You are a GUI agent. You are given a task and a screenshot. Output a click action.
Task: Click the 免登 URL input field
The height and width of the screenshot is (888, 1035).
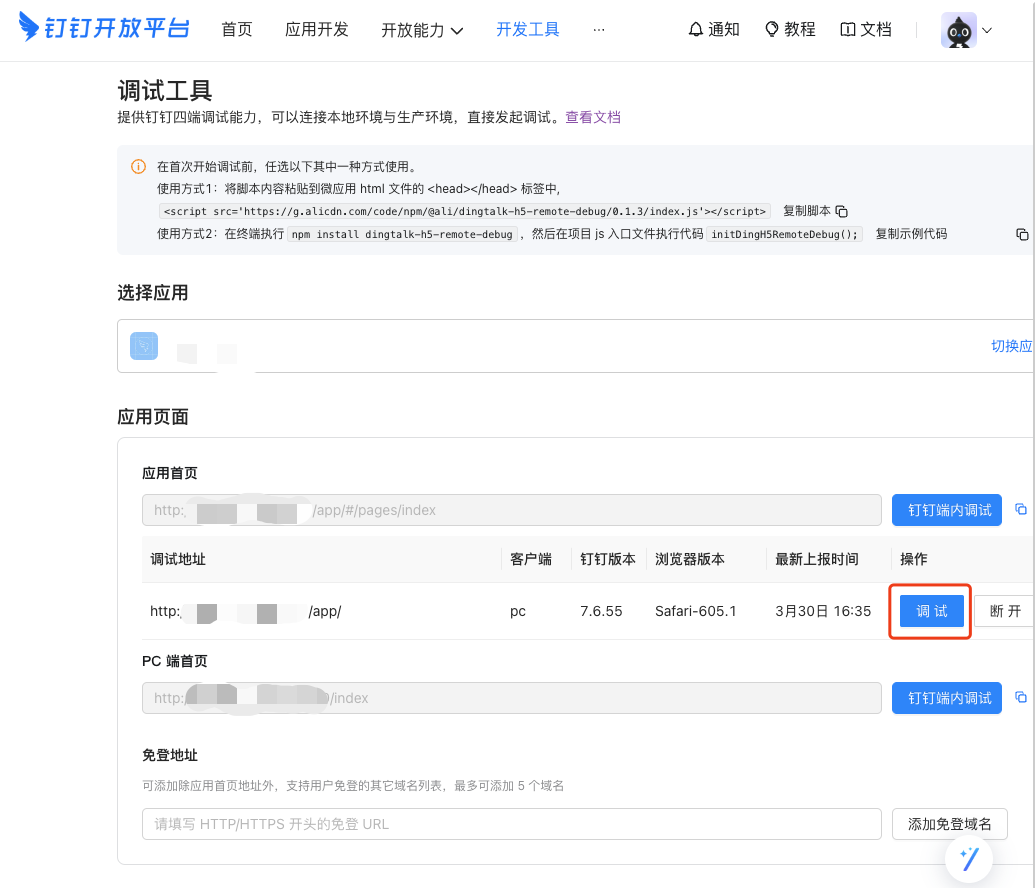(x=512, y=824)
